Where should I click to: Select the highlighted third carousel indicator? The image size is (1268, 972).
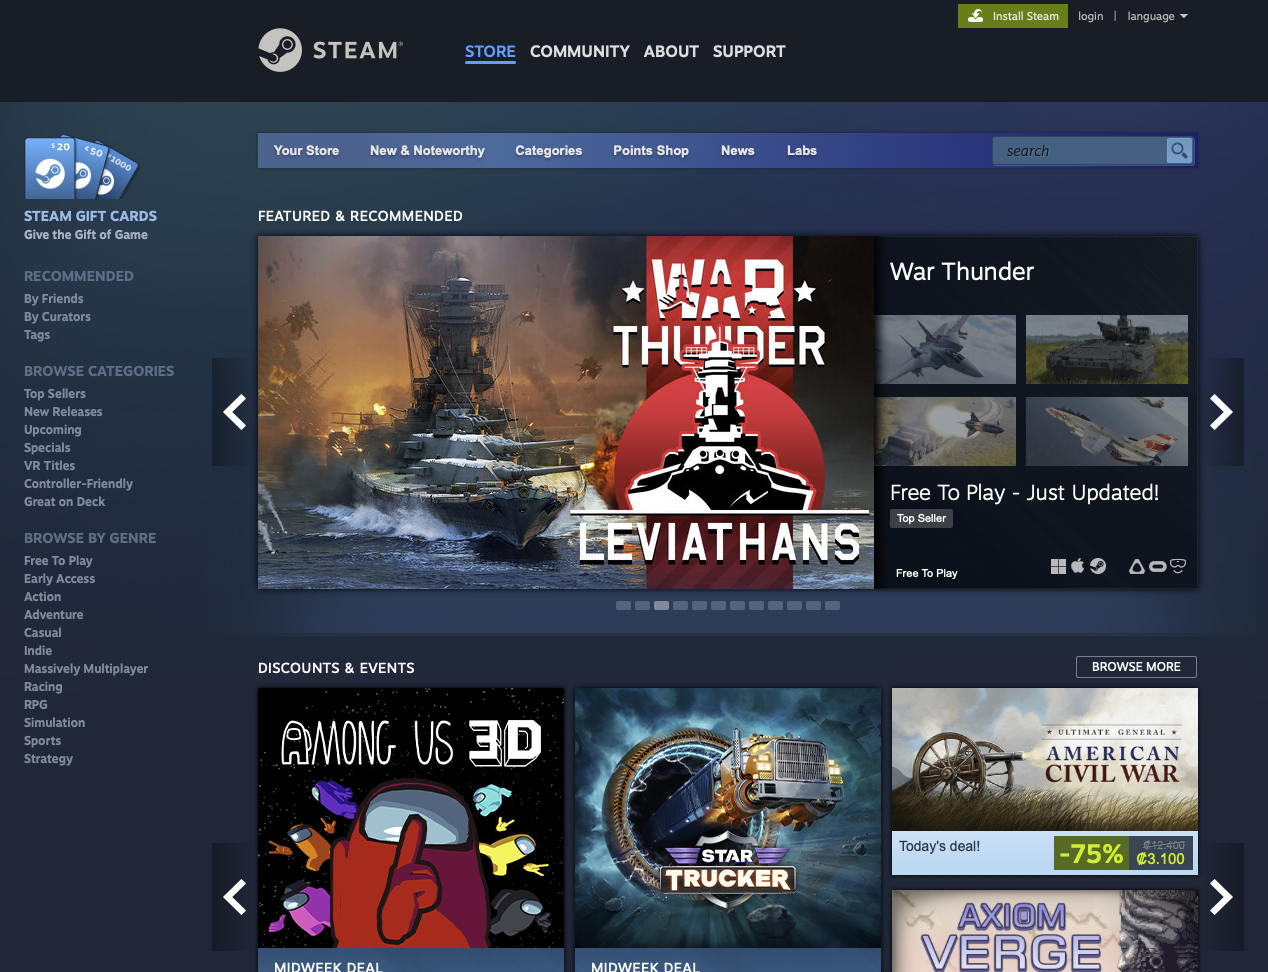click(661, 605)
